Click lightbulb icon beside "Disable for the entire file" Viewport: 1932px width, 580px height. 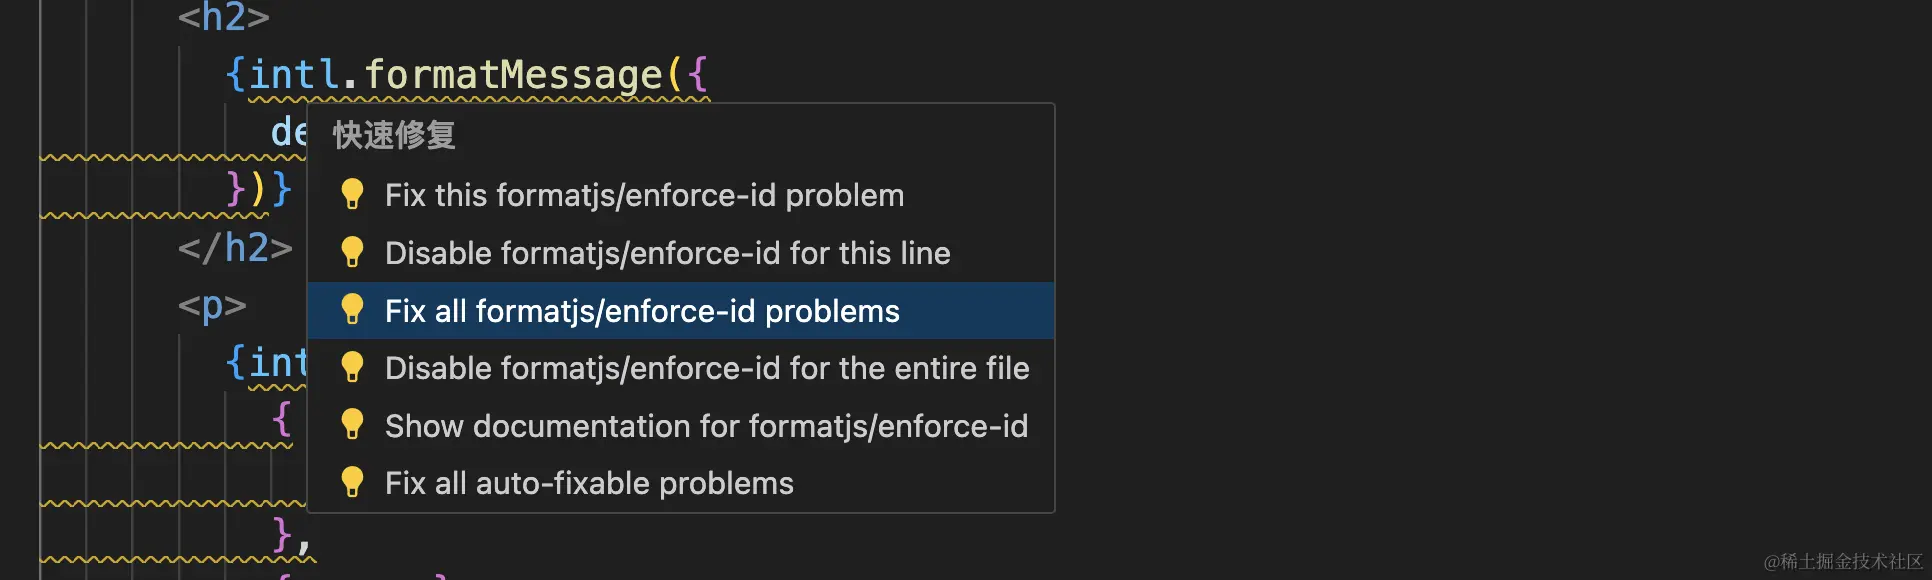pyautogui.click(x=352, y=367)
